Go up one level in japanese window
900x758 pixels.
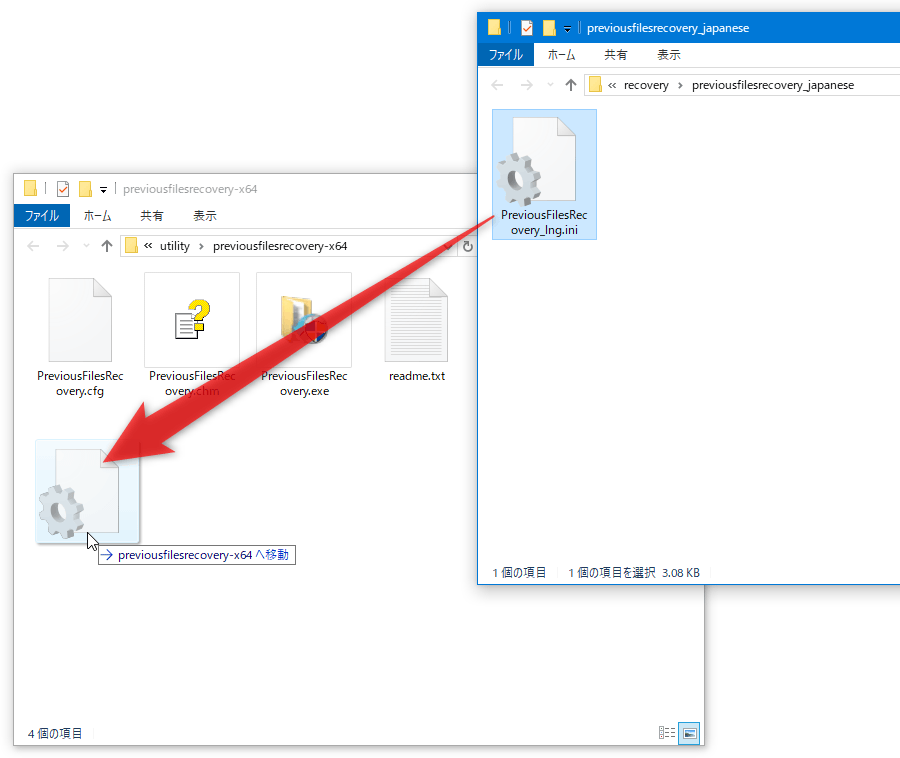571,85
